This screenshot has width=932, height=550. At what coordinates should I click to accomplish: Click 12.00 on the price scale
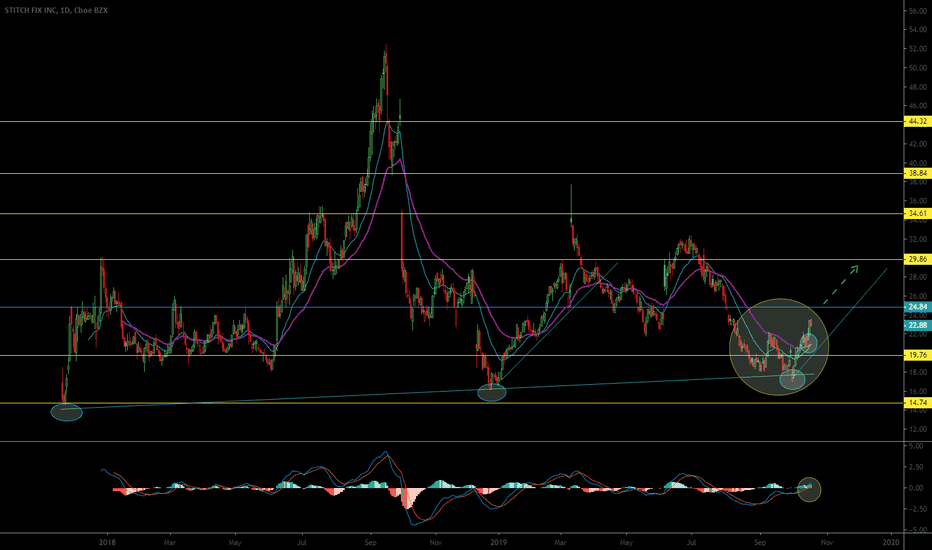[x=917, y=429]
